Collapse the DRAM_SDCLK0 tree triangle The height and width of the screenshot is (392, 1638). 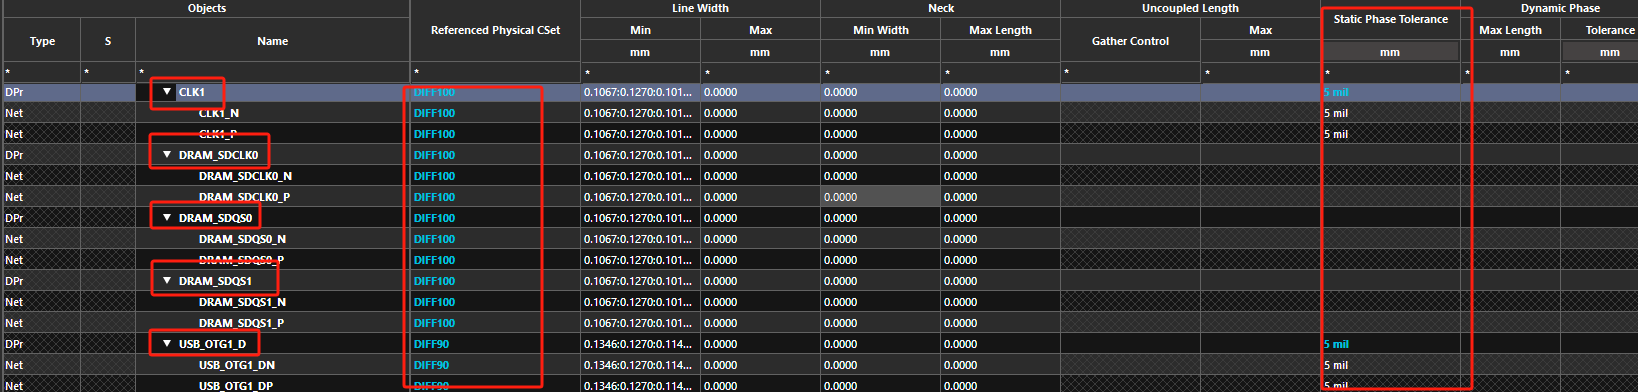(x=167, y=155)
